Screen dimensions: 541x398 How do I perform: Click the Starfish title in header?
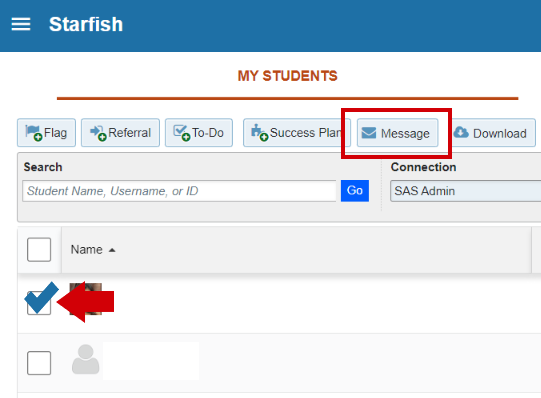86,24
